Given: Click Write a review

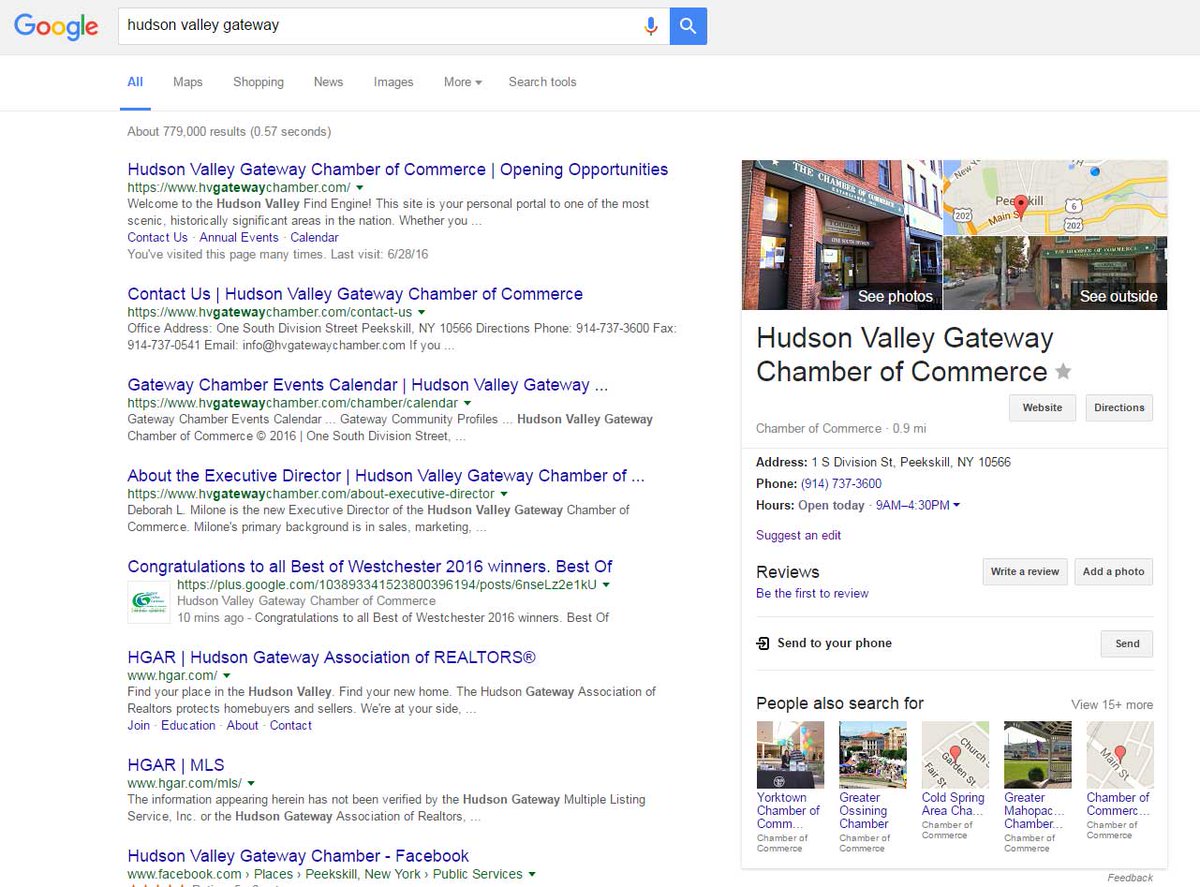Looking at the screenshot, I should (x=1024, y=571).
